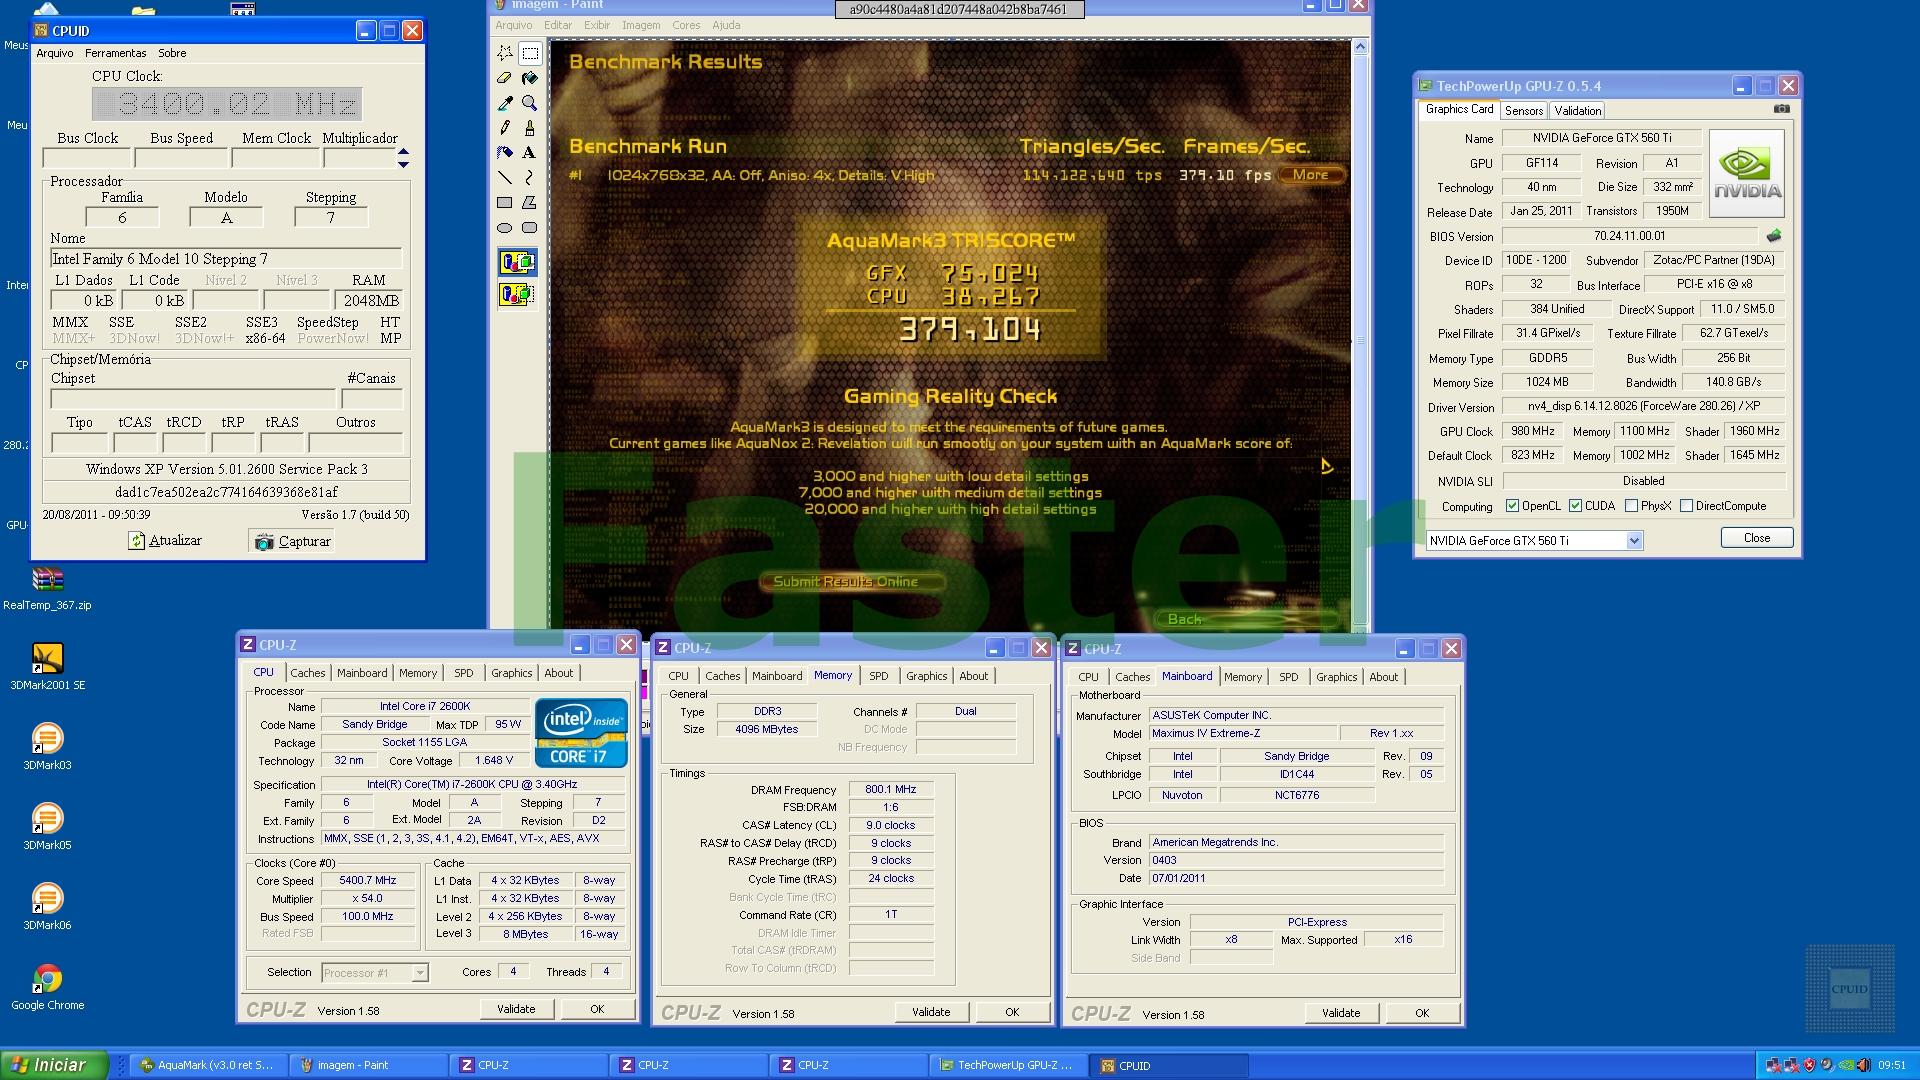Image resolution: width=1920 pixels, height=1080 pixels.
Task: Open the 3DMark2001 SE desktop shortcut
Action: pos(47,666)
